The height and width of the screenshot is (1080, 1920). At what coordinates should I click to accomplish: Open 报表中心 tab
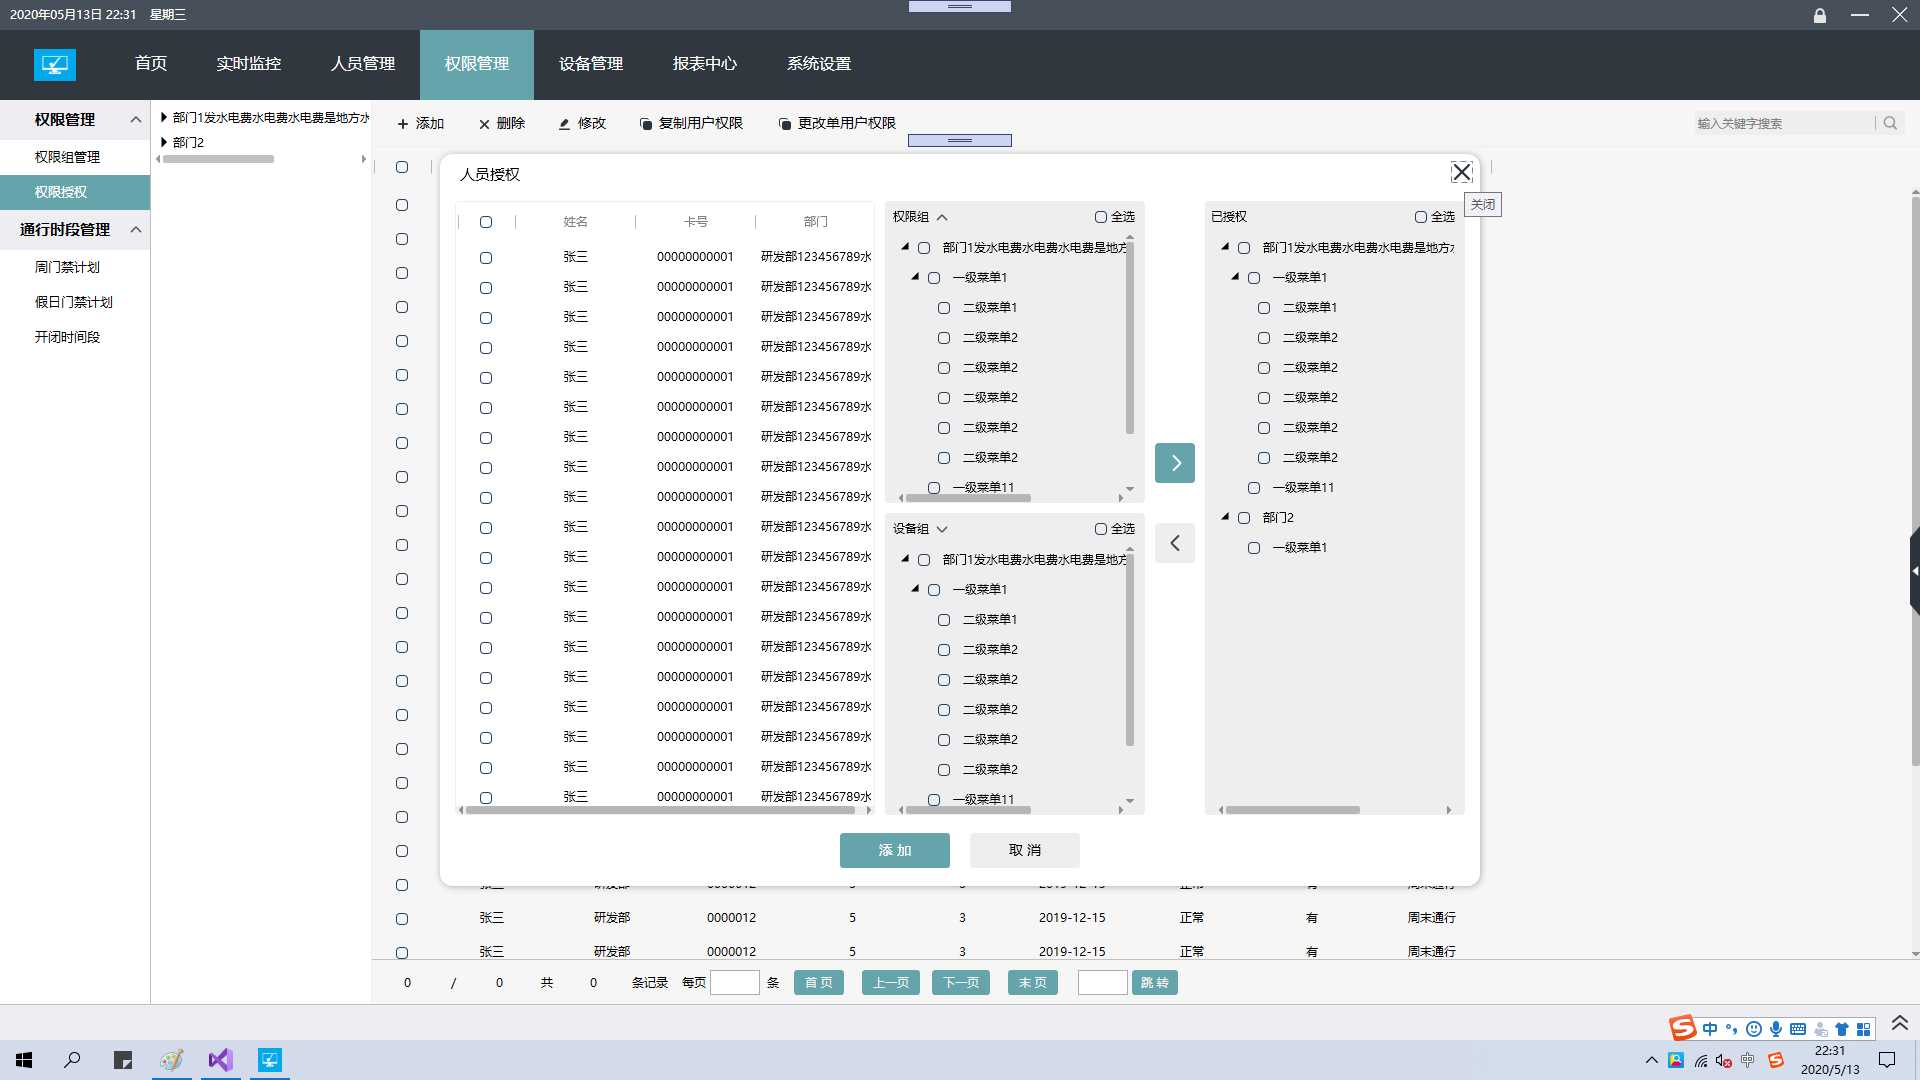[x=705, y=64]
